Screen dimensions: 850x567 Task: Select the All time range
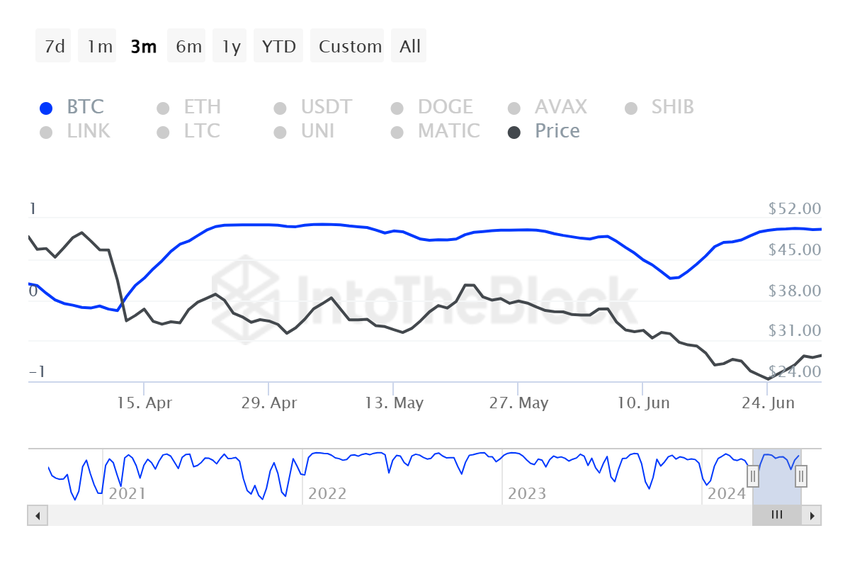tap(409, 46)
